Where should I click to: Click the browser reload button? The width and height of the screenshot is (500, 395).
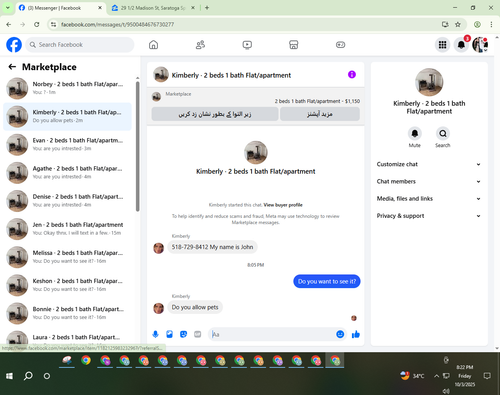[x=37, y=24]
